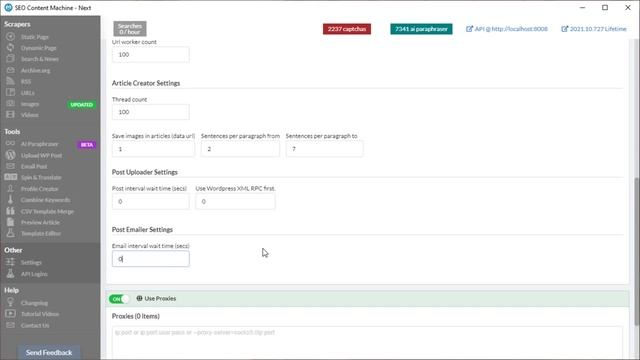Image resolution: width=640 pixels, height=360 pixels.
Task: Click Post interval wait time field
Action: [x=151, y=201]
